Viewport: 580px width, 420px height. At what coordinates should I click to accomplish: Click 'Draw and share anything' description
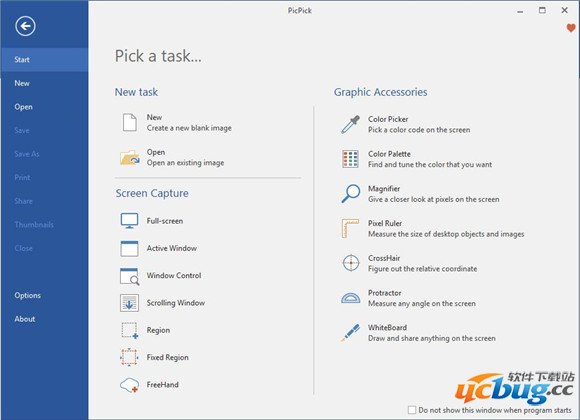pyautogui.click(x=432, y=339)
